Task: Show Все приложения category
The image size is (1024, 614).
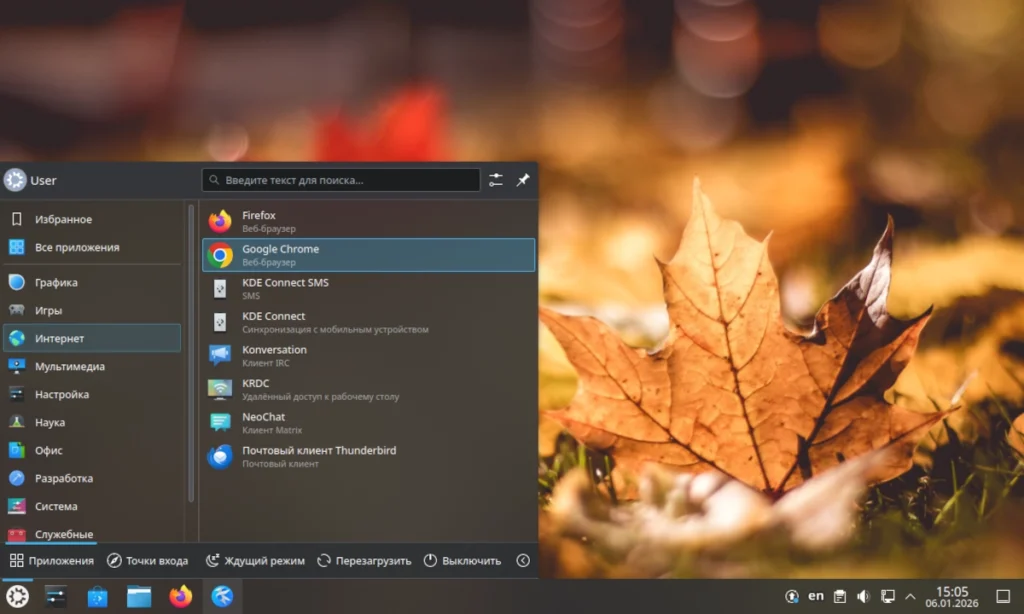Action: click(92, 248)
